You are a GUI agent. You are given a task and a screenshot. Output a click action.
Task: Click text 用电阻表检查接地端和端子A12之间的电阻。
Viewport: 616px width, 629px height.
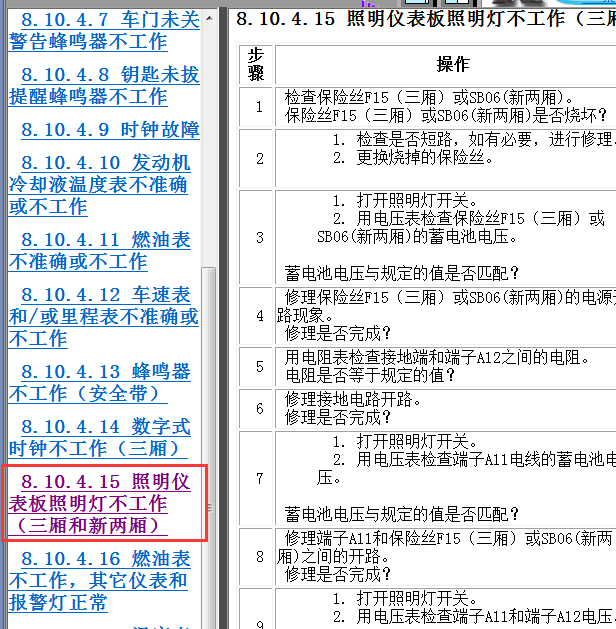tap(437, 357)
